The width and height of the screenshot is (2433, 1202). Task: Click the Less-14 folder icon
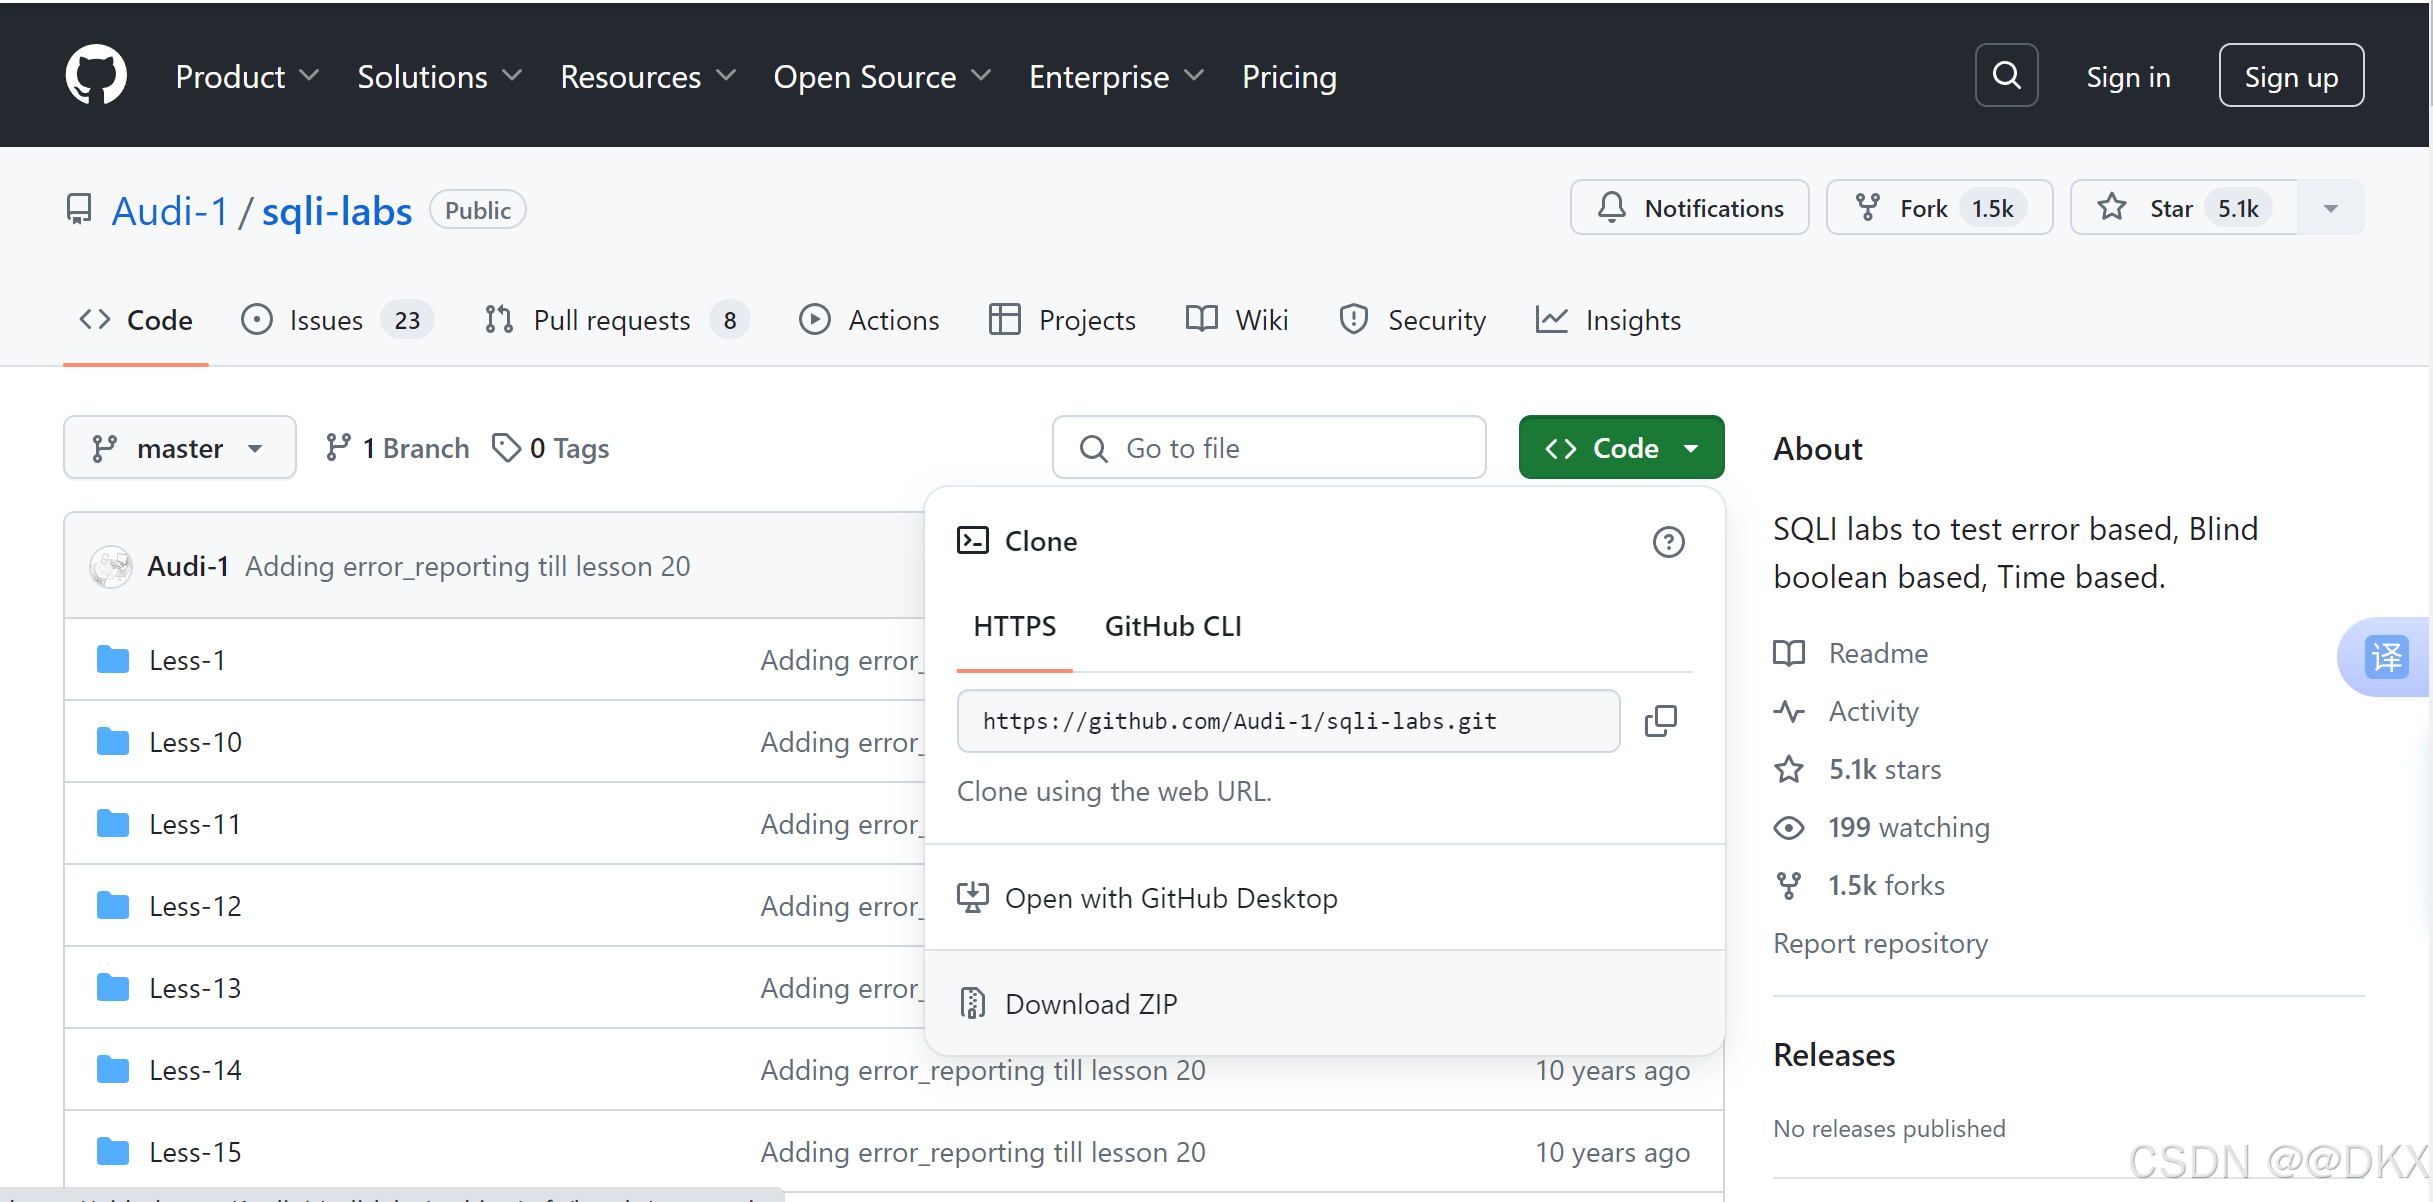pos(113,1070)
